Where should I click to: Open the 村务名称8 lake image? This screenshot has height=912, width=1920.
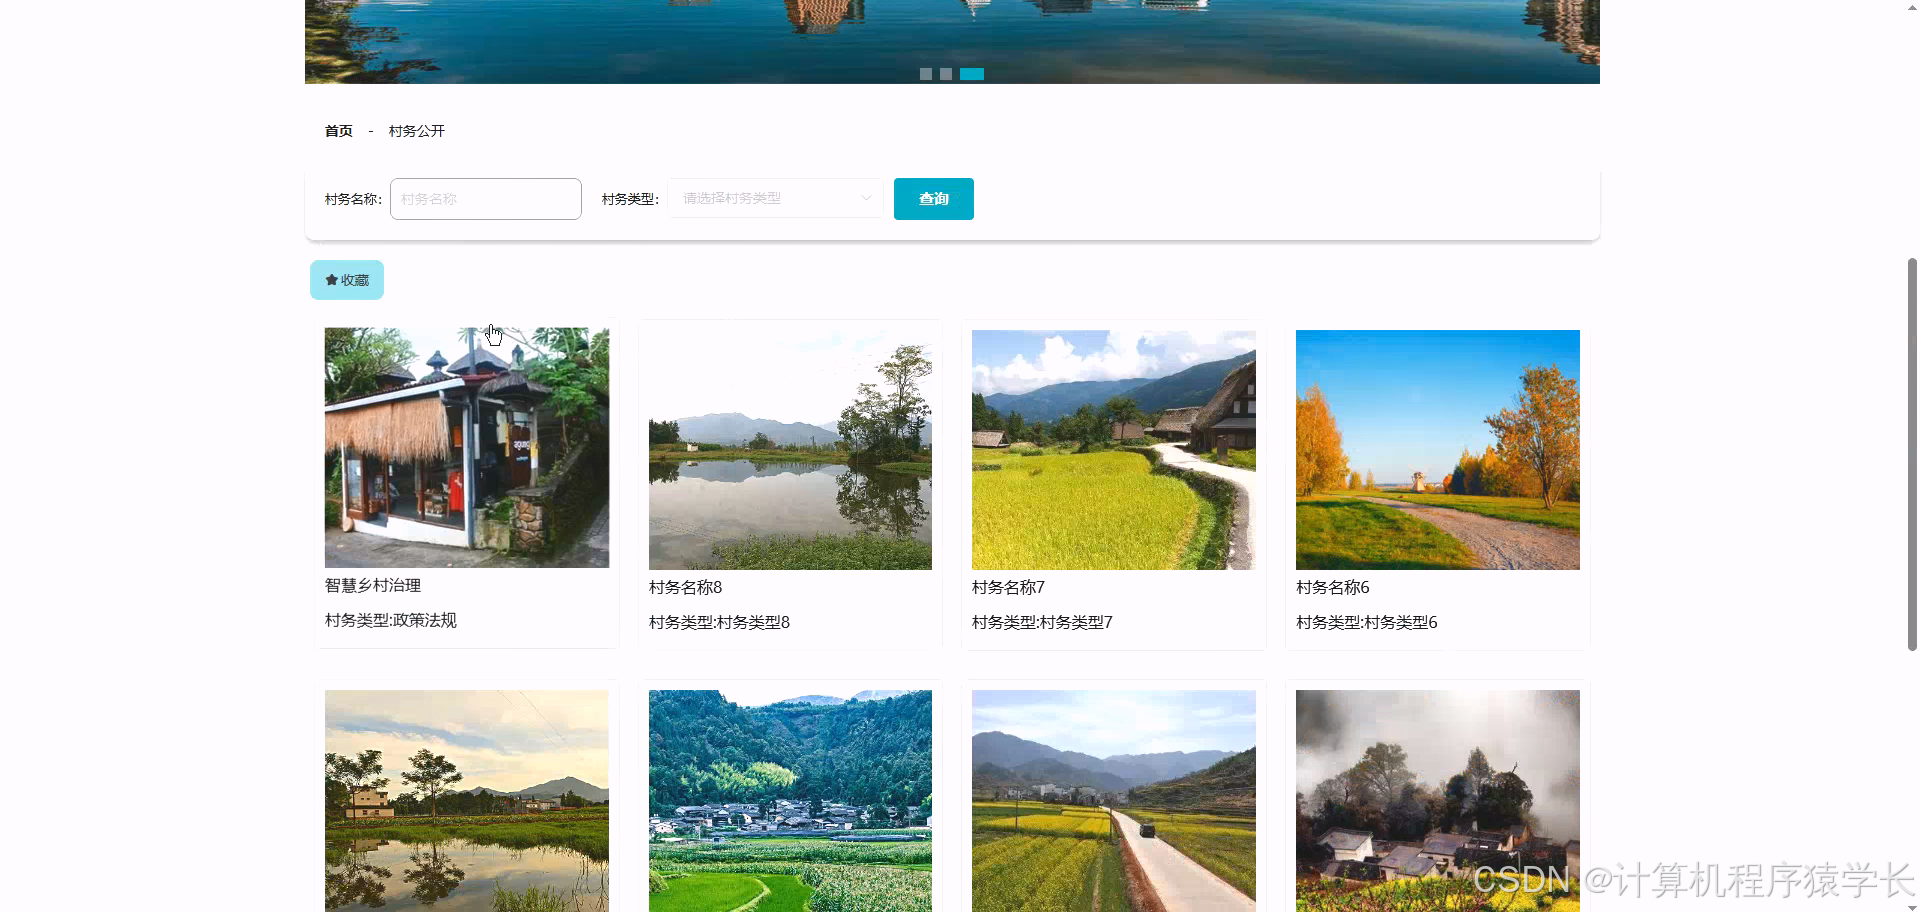point(790,450)
